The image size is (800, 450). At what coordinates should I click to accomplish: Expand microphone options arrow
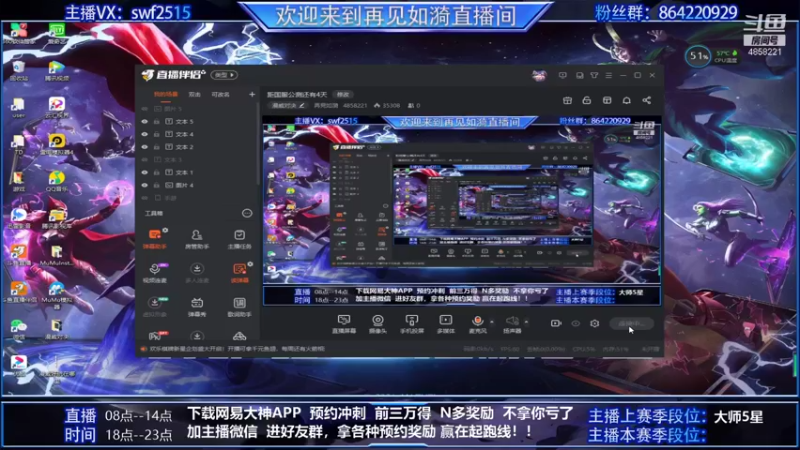(492, 322)
